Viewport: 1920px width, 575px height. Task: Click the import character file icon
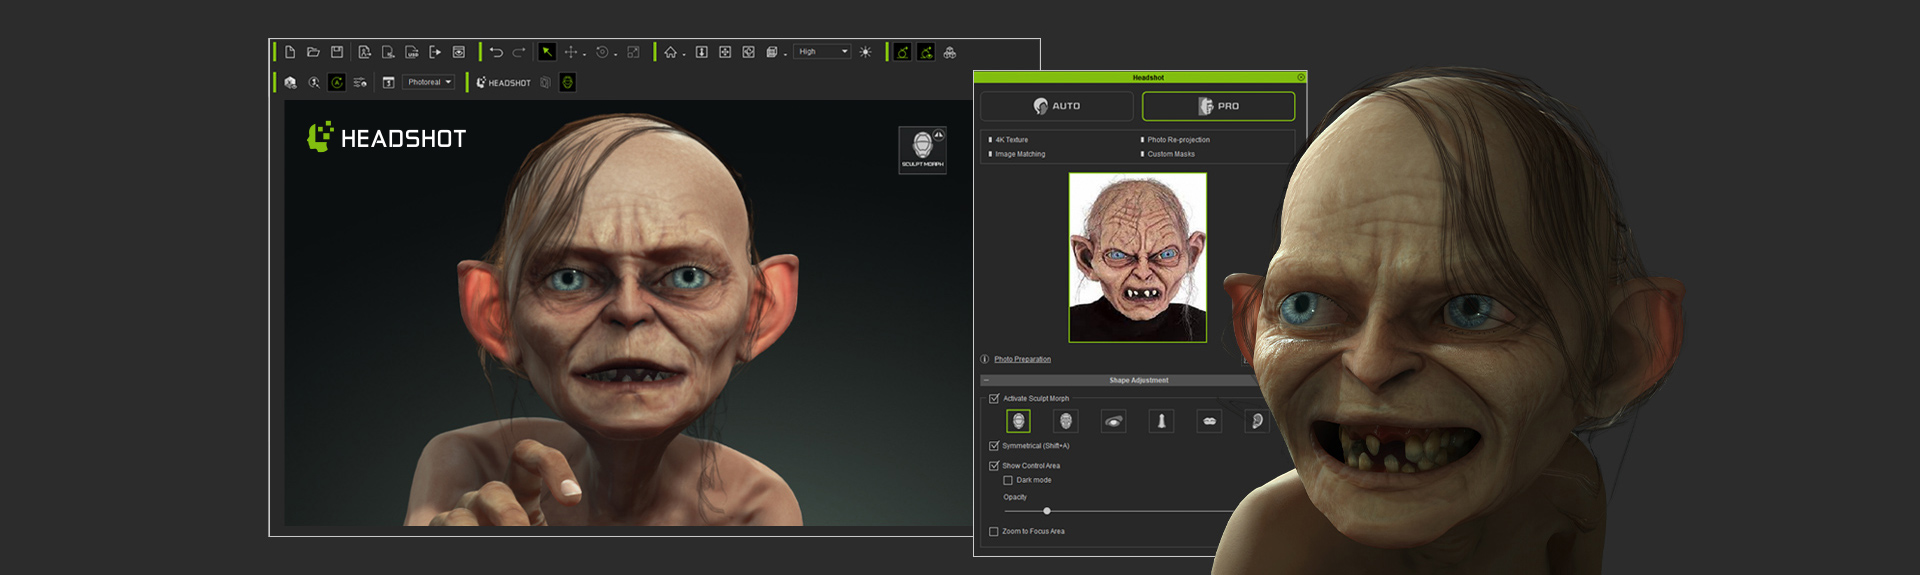click(x=364, y=52)
